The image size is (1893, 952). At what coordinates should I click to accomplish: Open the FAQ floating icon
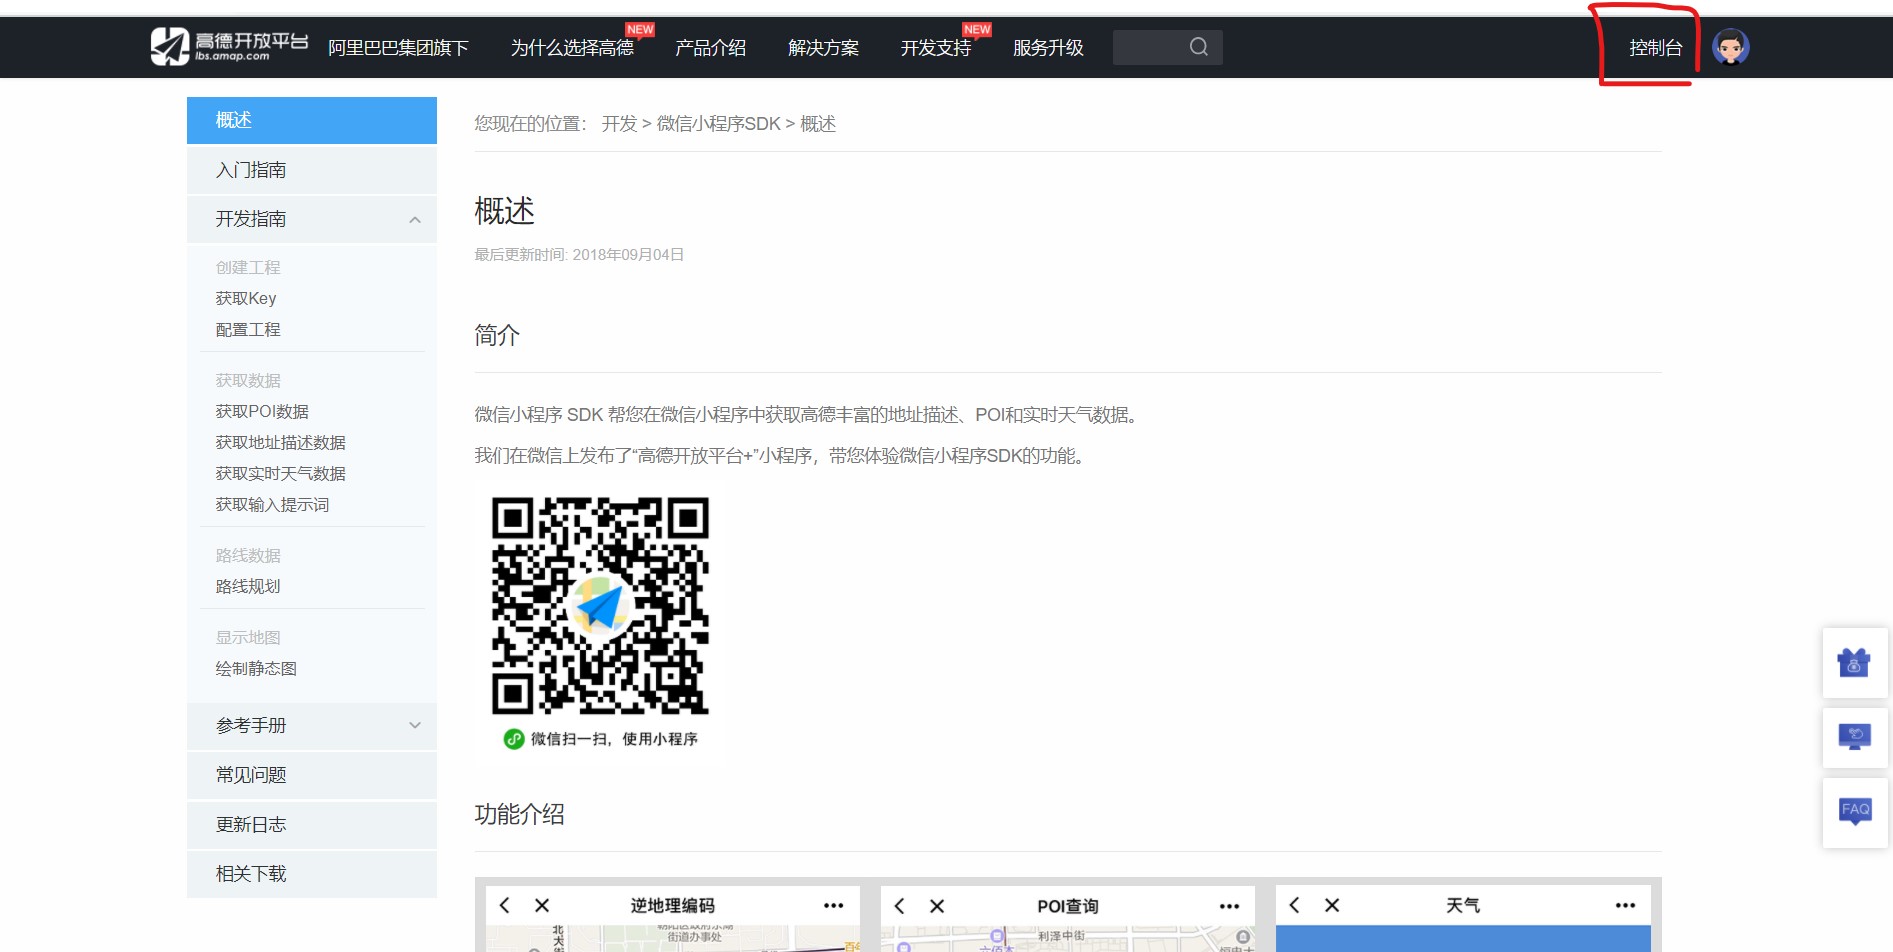click(1855, 811)
